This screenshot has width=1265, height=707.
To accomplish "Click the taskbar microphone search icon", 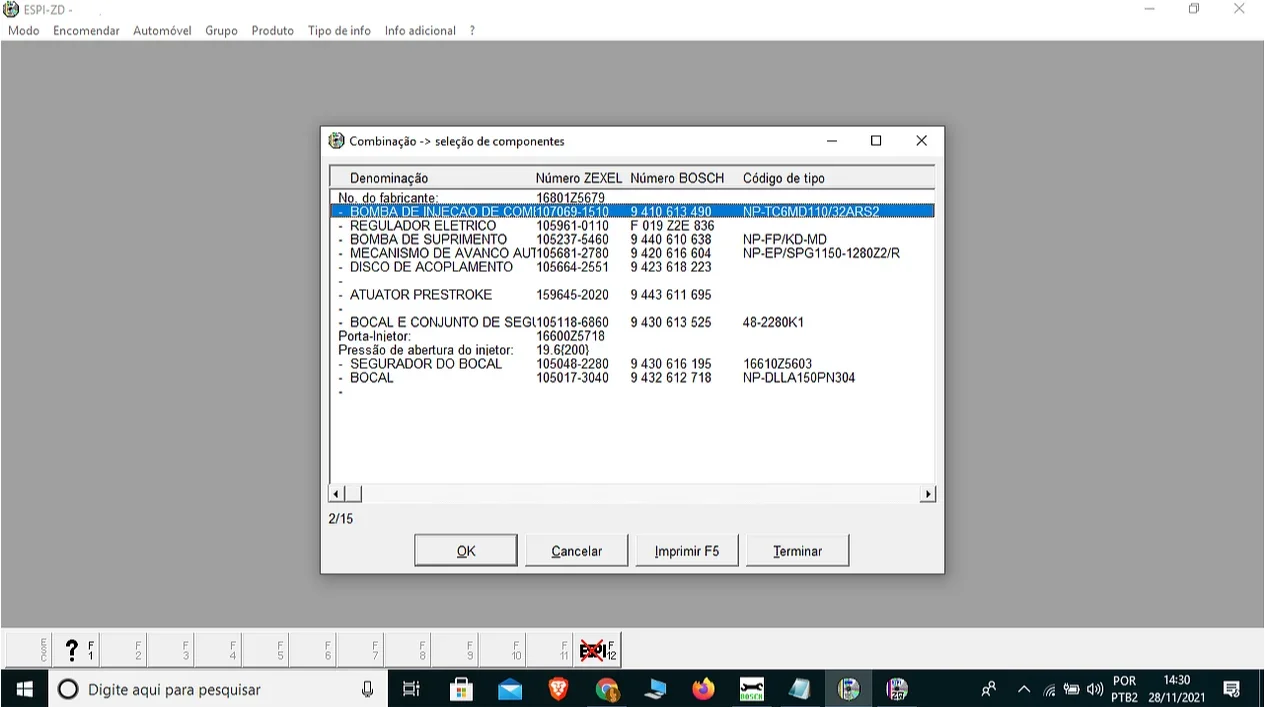I will 367,689.
